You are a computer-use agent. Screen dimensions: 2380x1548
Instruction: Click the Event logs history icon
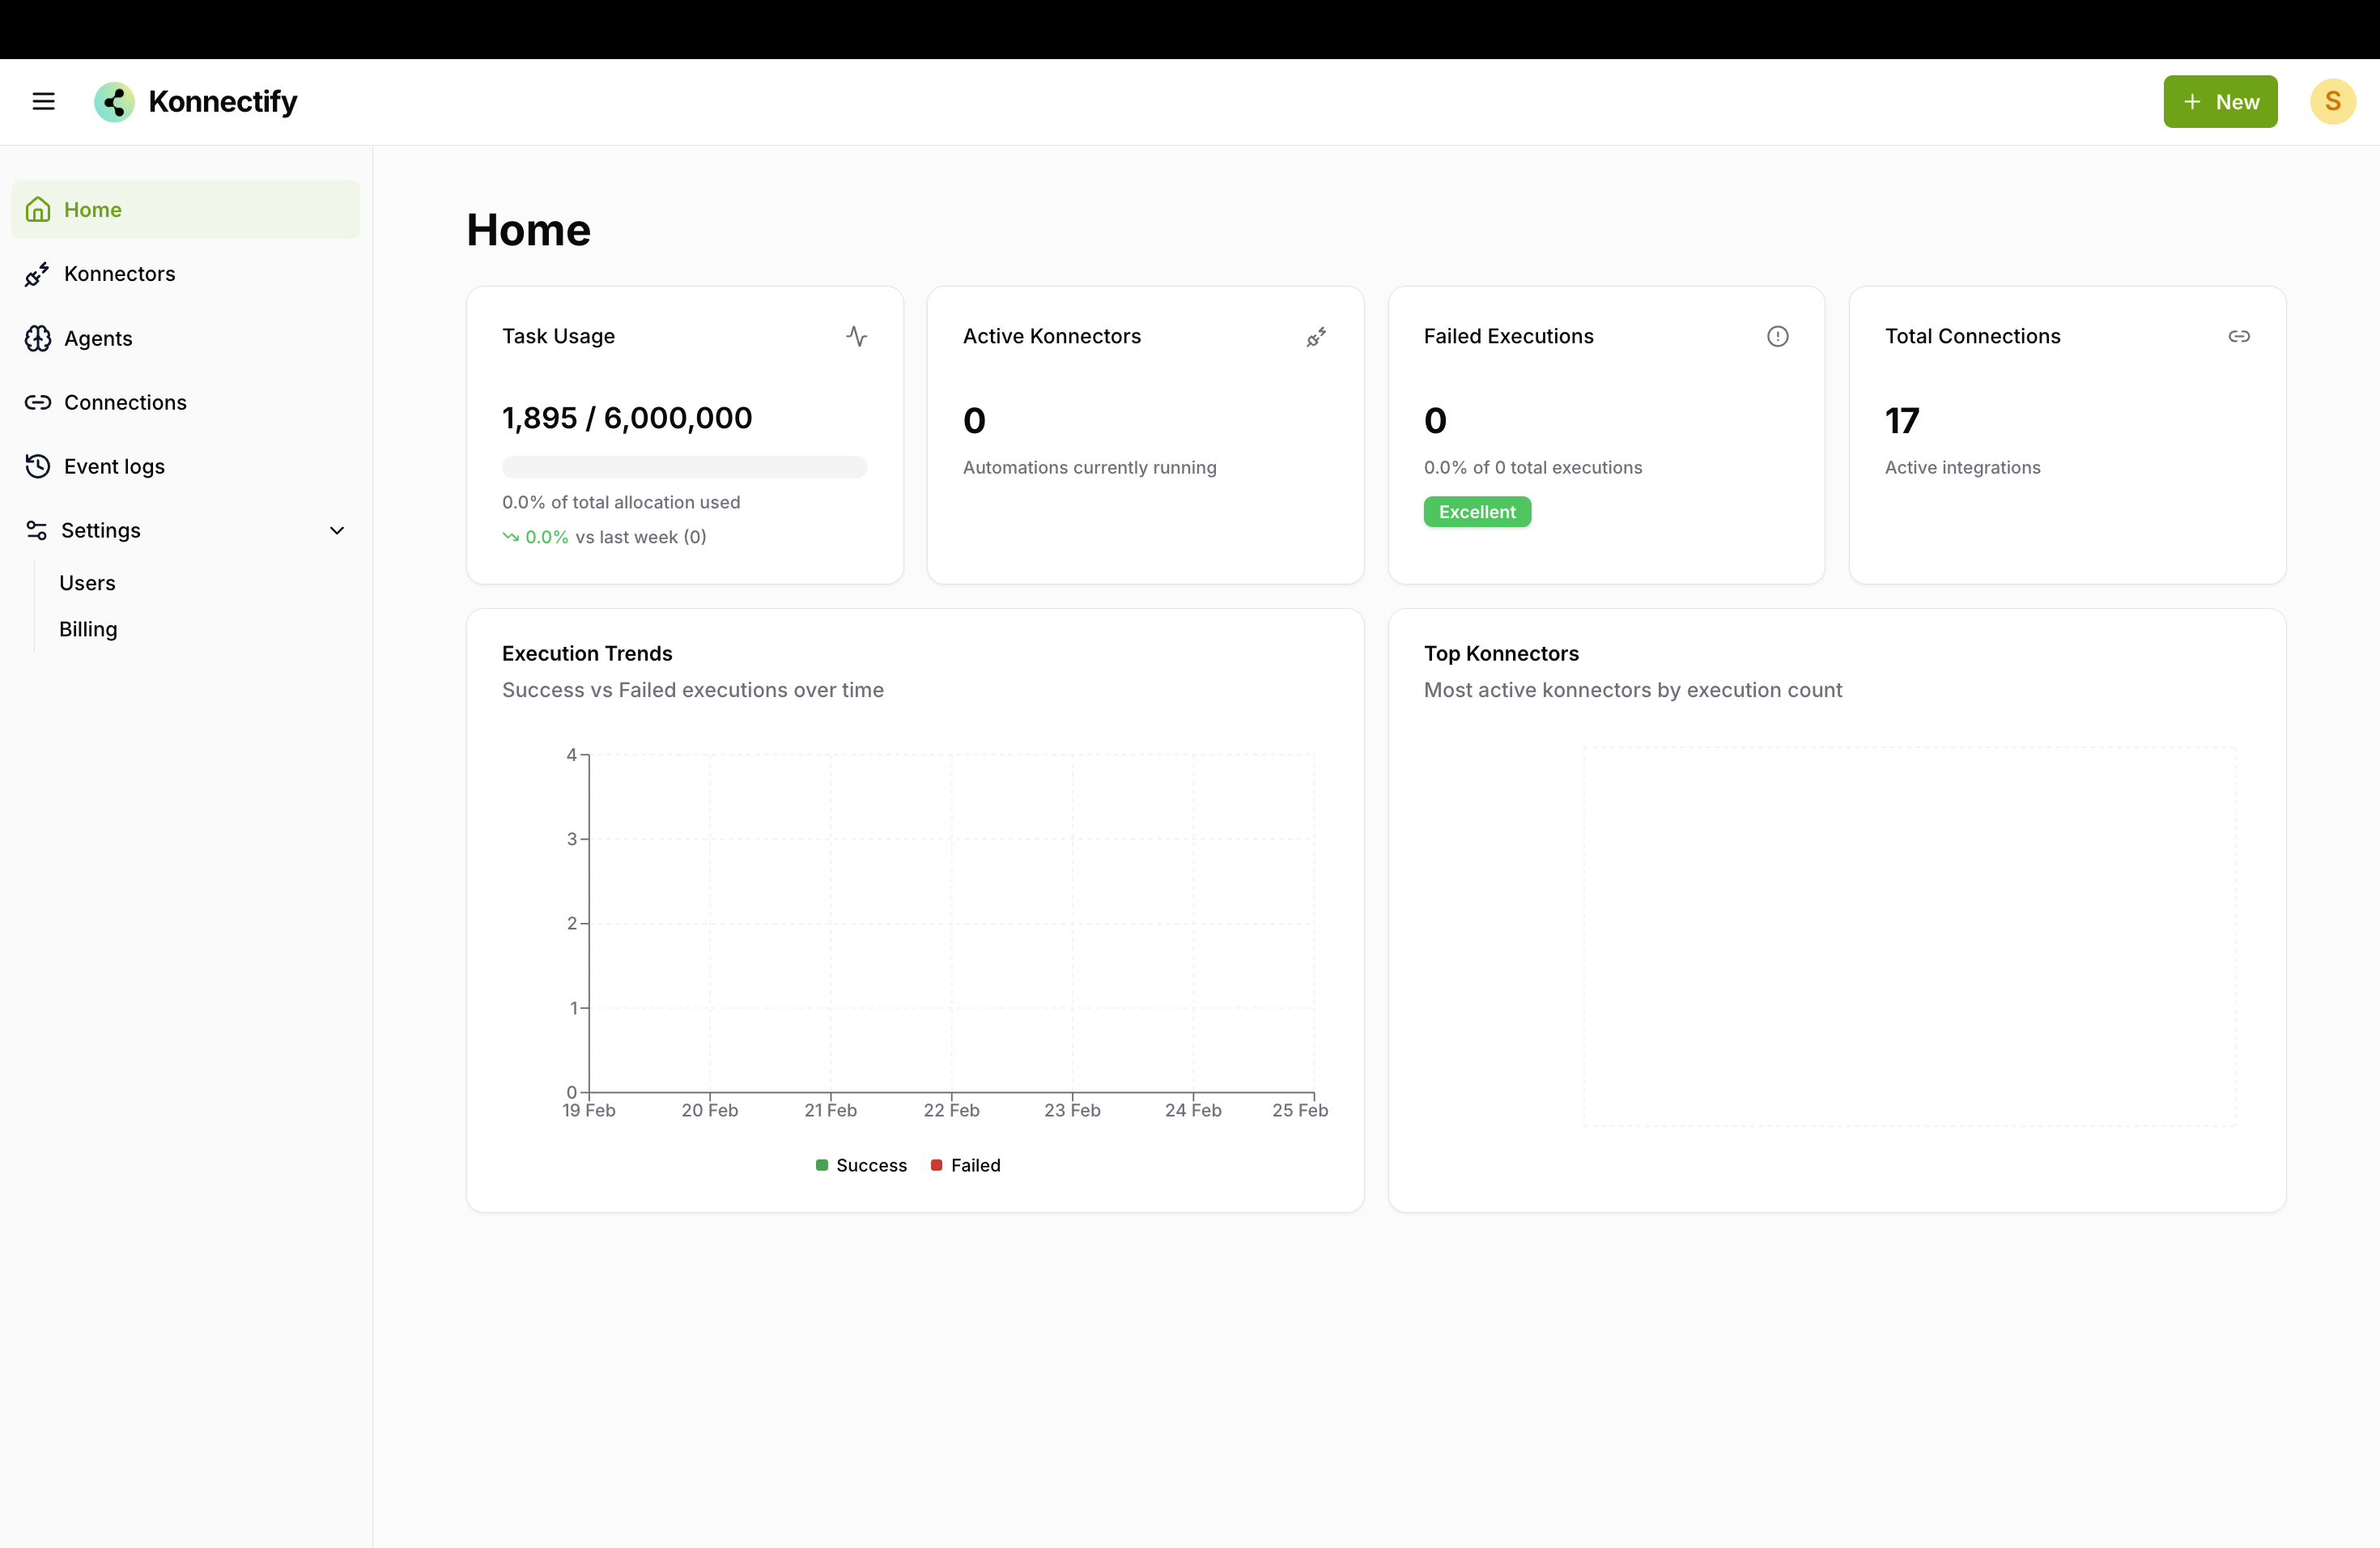[38, 466]
